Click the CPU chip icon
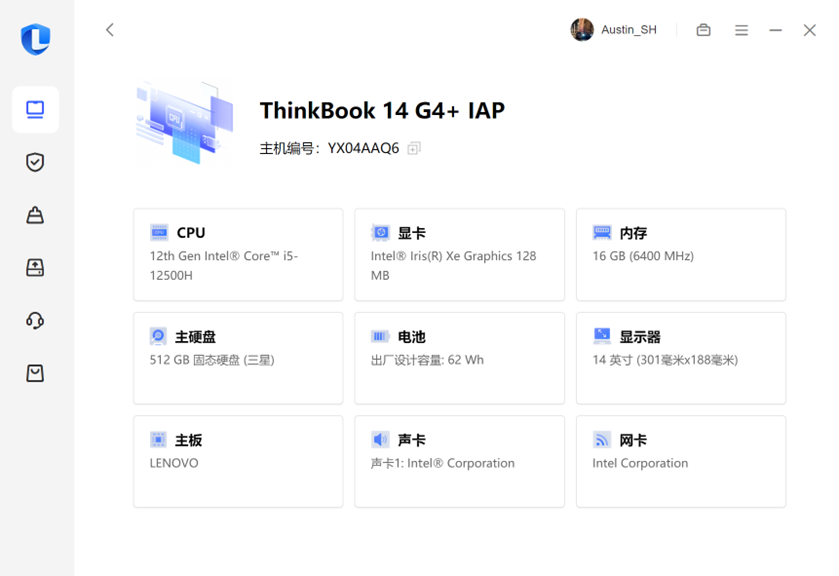This screenshot has height=576, width=839. coord(159,233)
